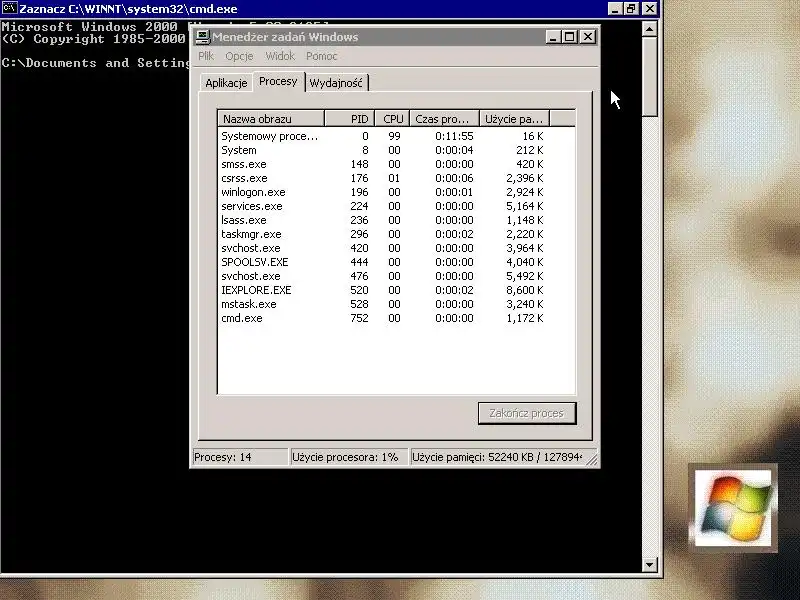Switch to the Aplikacje tab
The height and width of the screenshot is (600, 800).
pyautogui.click(x=226, y=83)
